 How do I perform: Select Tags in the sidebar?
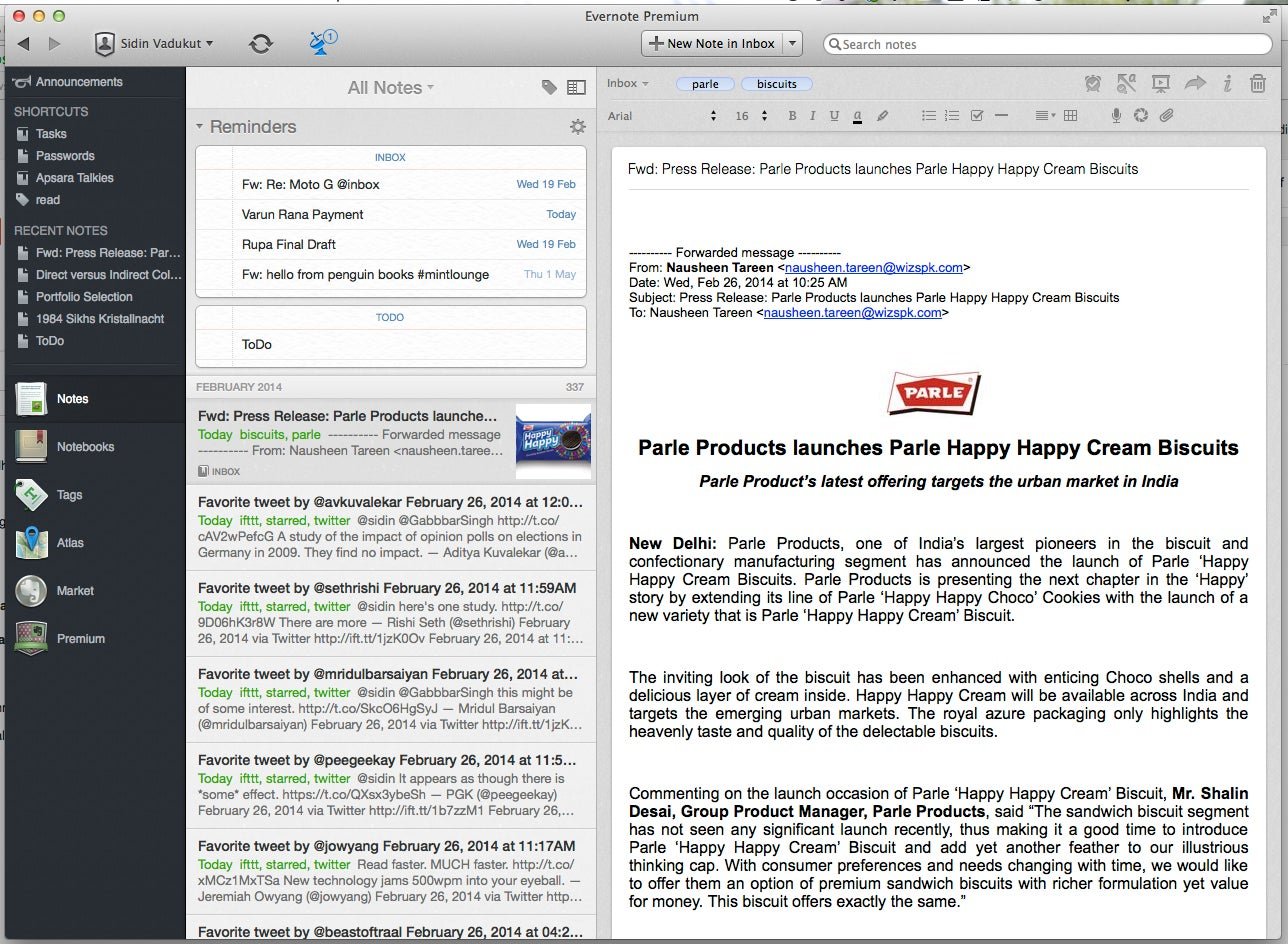pyautogui.click(x=93, y=495)
